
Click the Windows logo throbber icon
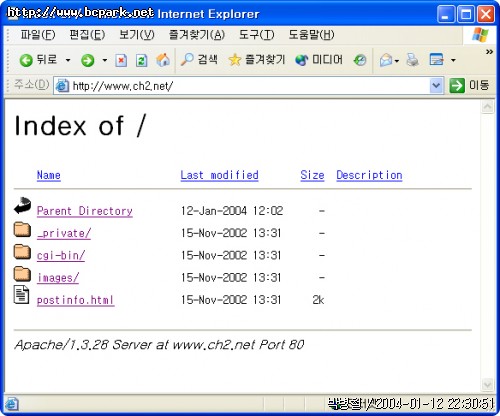[x=480, y=35]
